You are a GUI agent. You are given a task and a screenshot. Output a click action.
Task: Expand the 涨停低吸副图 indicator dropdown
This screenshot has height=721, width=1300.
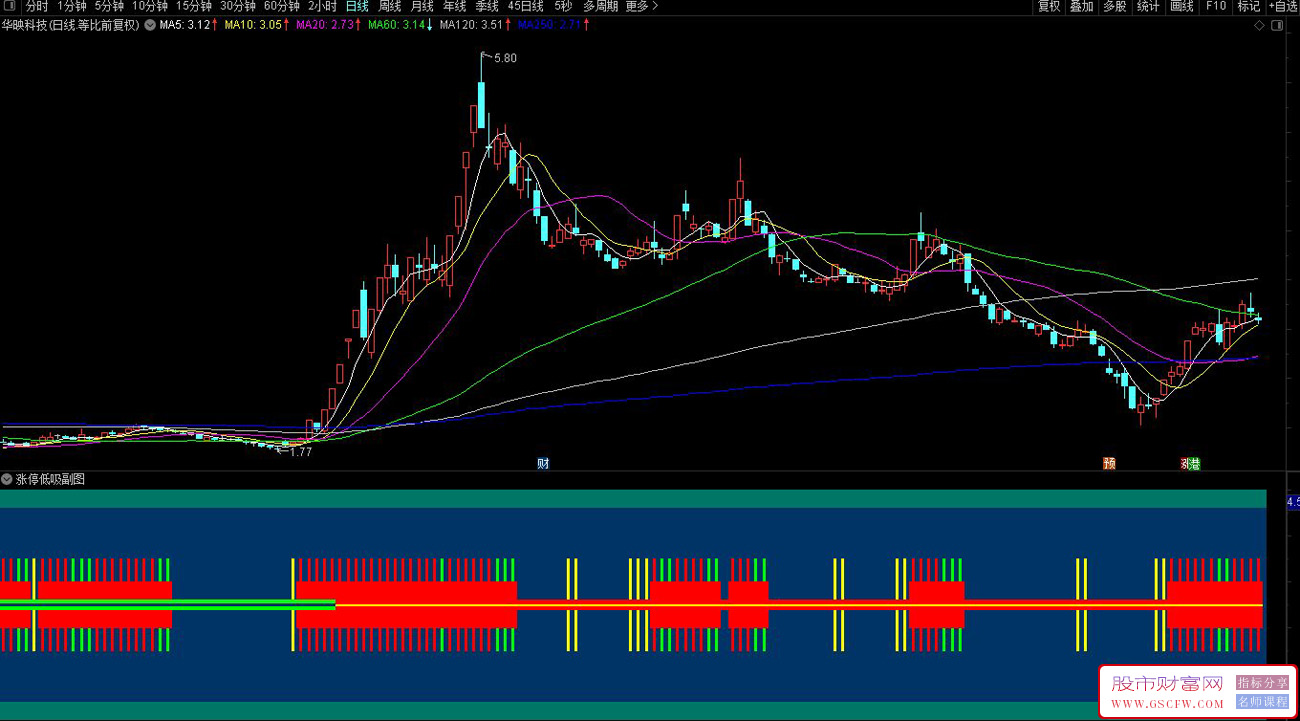click(x=7, y=479)
